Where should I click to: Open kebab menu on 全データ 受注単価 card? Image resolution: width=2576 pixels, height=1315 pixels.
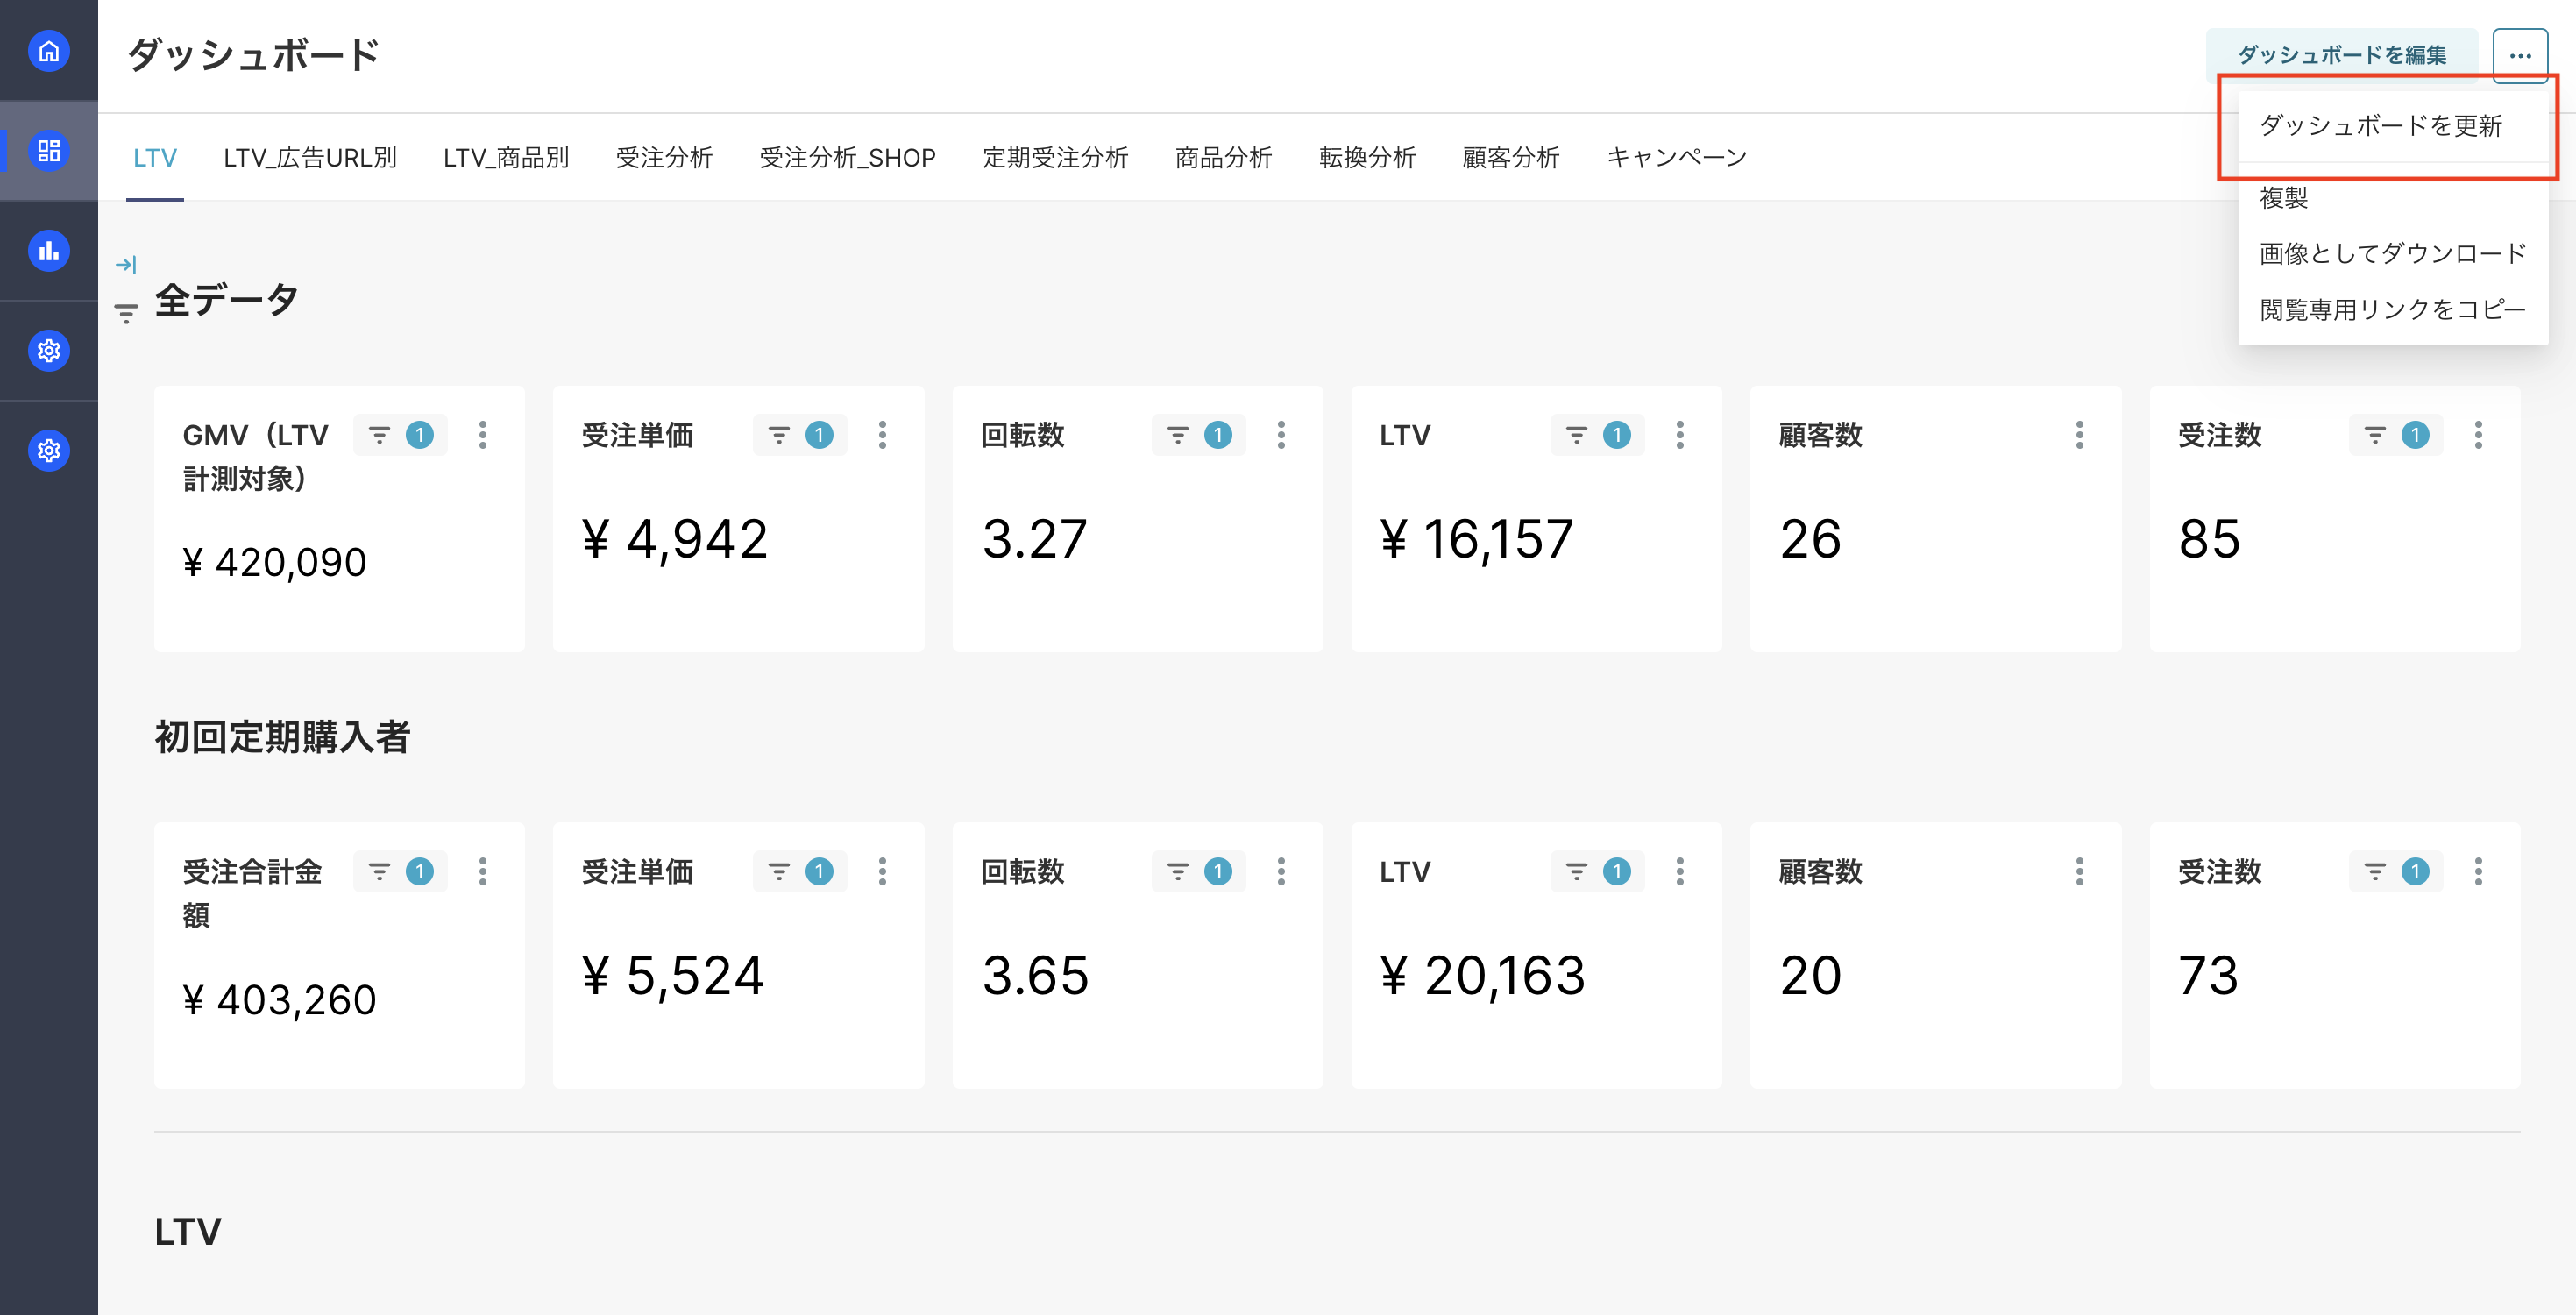point(882,435)
